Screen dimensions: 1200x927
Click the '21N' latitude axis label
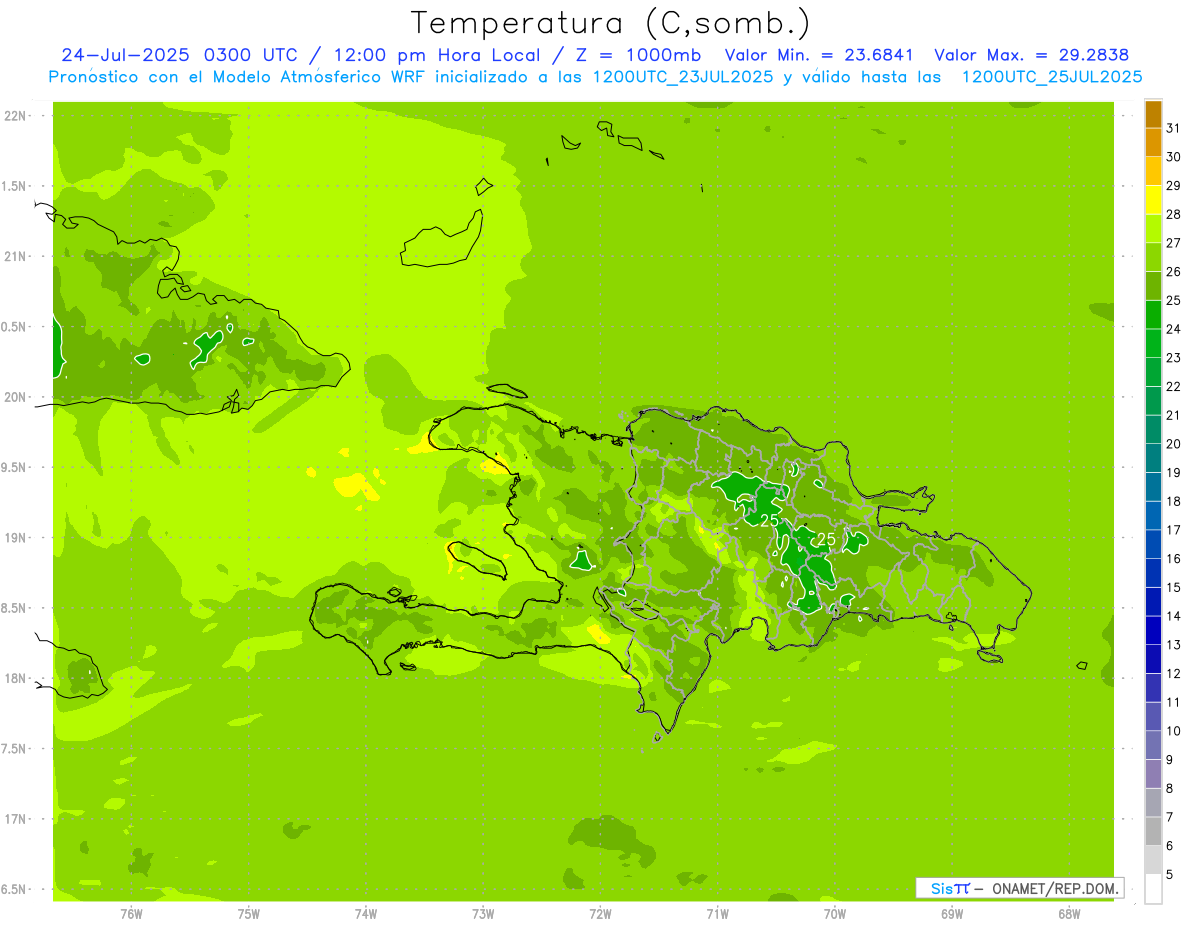[x=17, y=256]
